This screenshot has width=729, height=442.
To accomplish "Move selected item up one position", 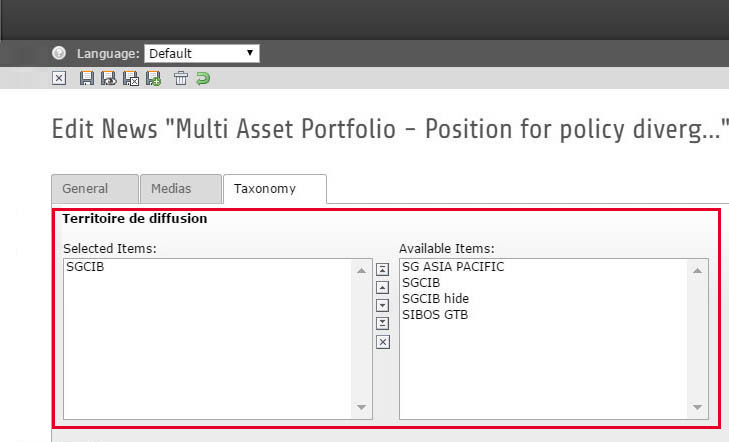I will (382, 288).
